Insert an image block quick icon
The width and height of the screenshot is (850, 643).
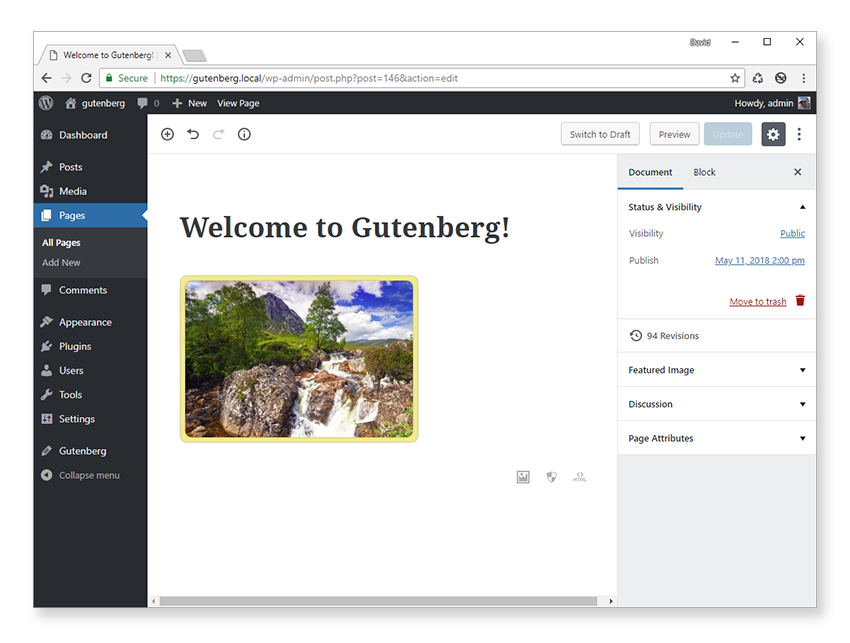coord(523,477)
